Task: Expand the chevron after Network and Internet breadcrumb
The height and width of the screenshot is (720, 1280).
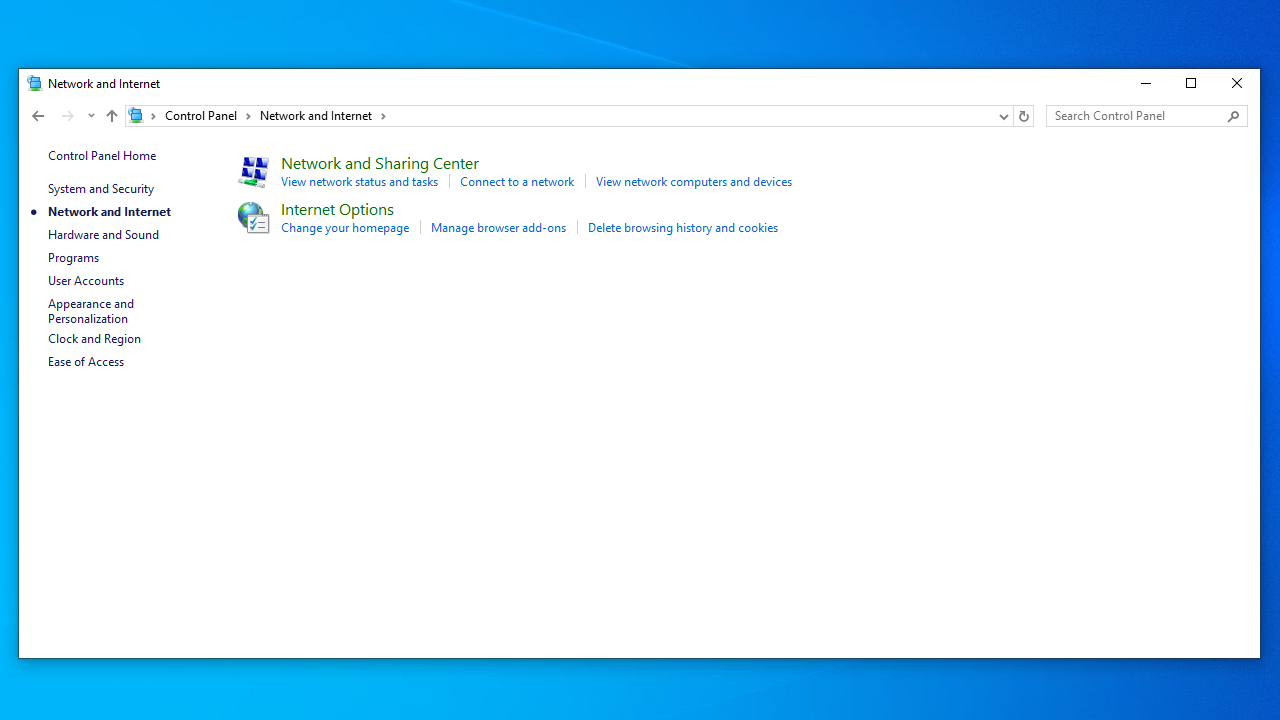Action: (x=383, y=116)
